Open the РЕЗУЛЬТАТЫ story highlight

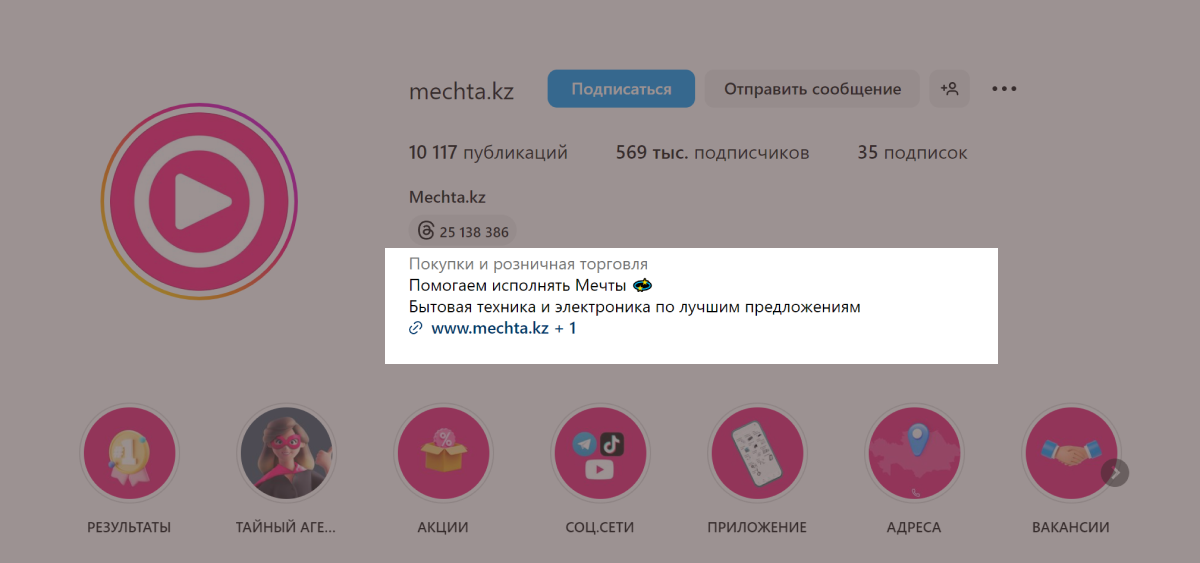click(129, 453)
